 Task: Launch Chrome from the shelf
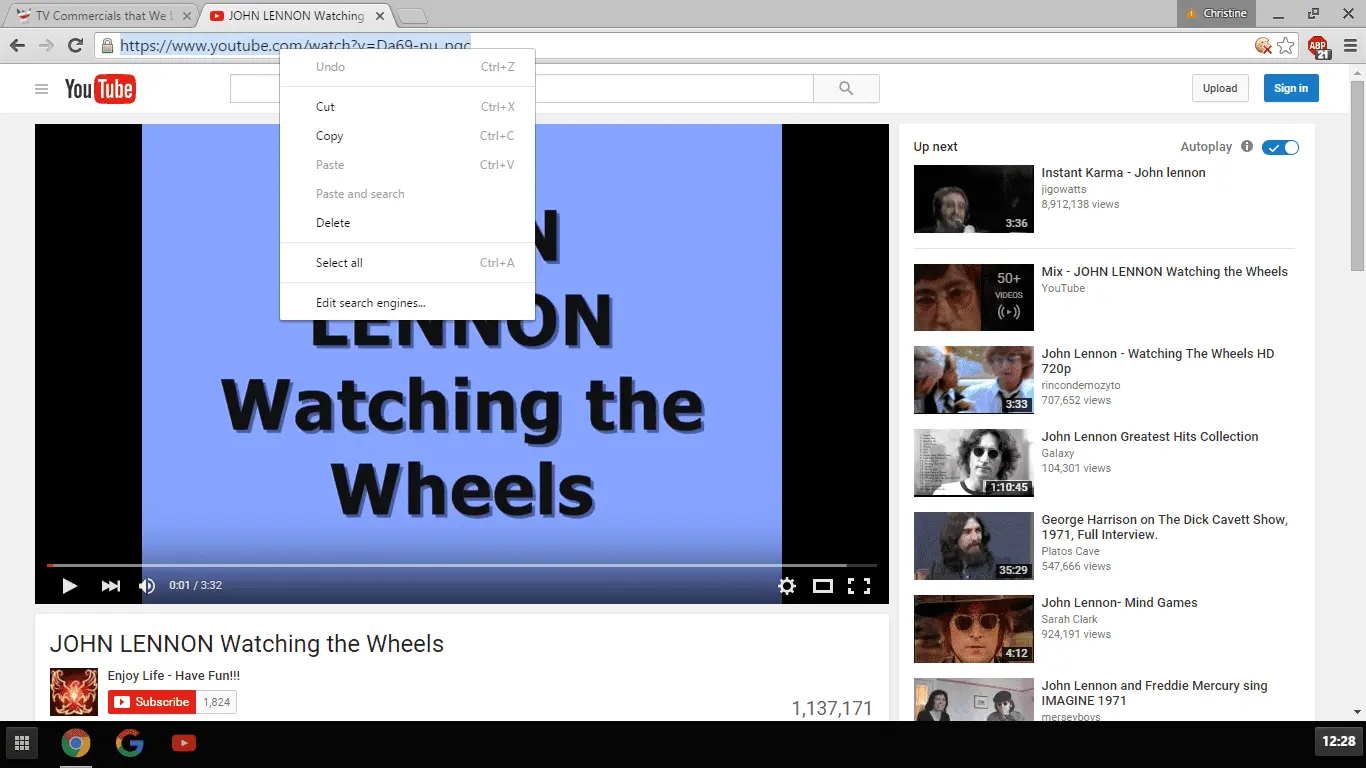tap(75, 743)
